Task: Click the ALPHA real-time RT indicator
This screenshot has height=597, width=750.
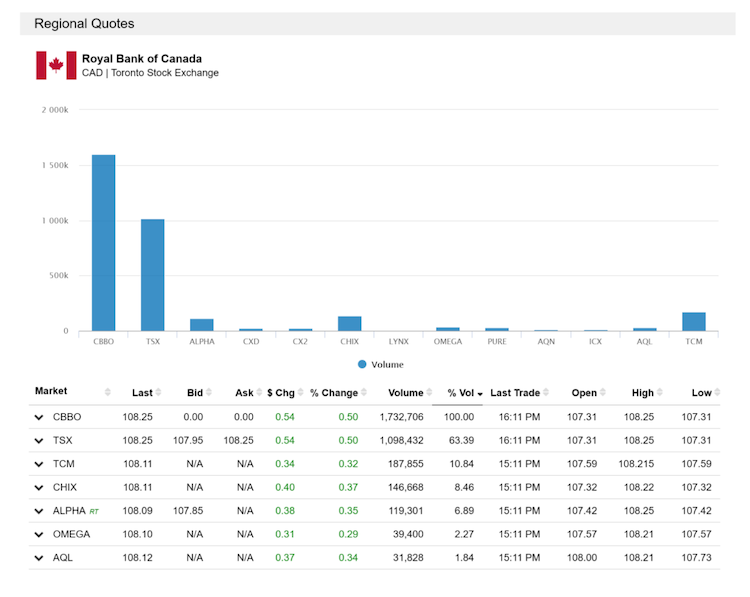Action: click(94, 510)
